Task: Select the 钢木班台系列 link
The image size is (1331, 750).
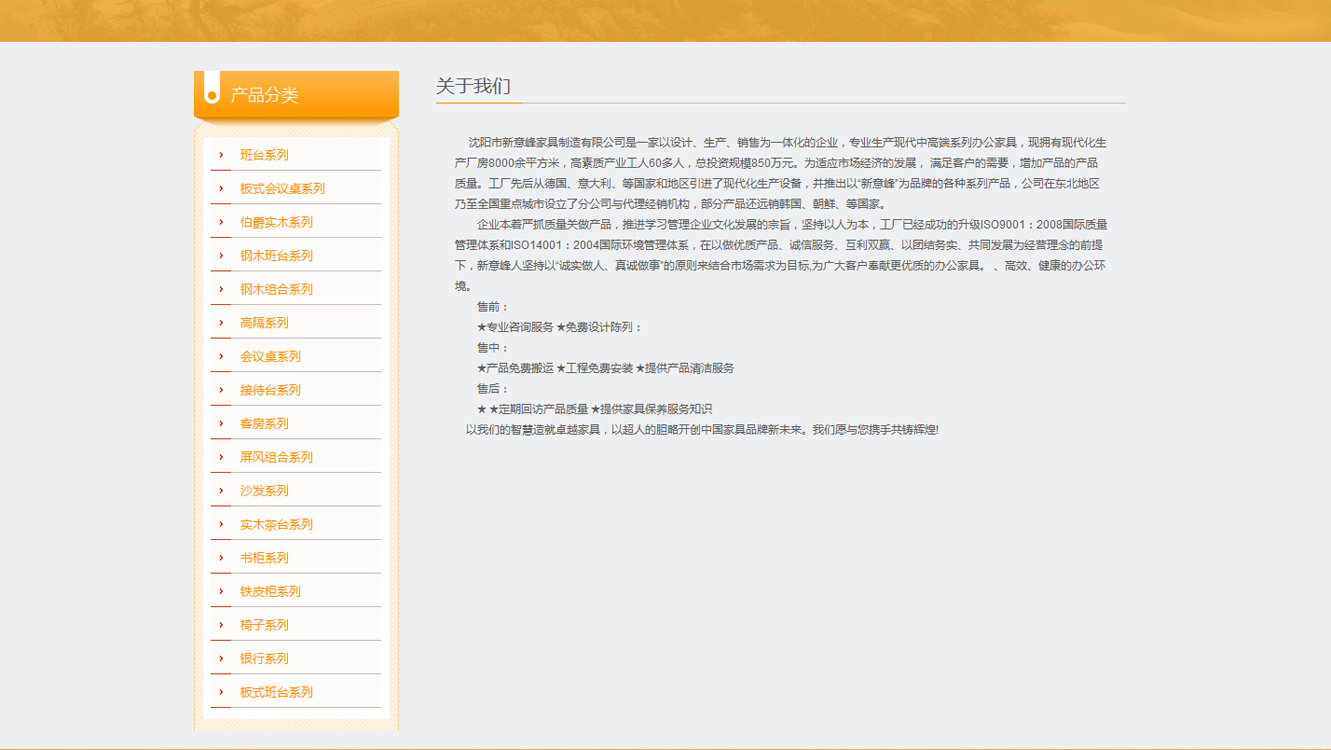Action: pos(276,256)
